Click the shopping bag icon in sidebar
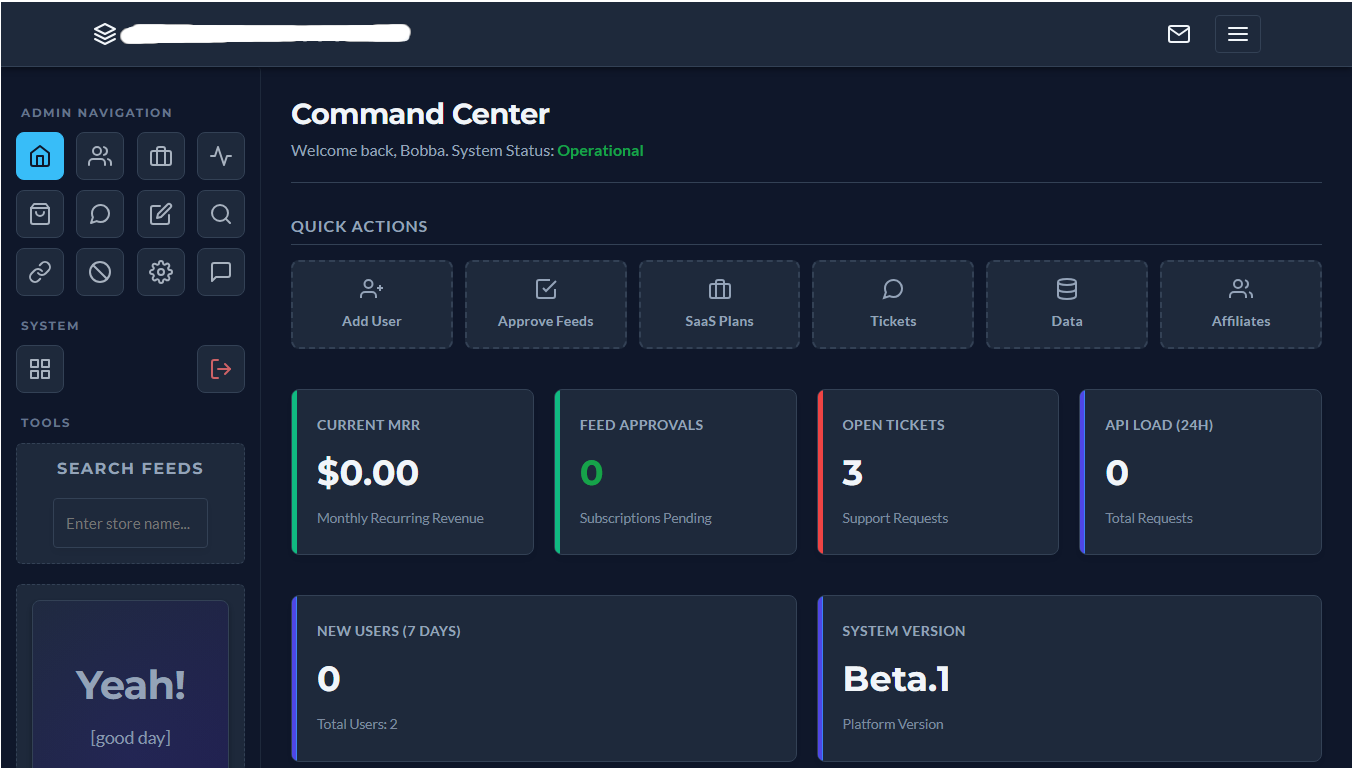Image resolution: width=1352 pixels, height=768 pixels. pos(40,214)
